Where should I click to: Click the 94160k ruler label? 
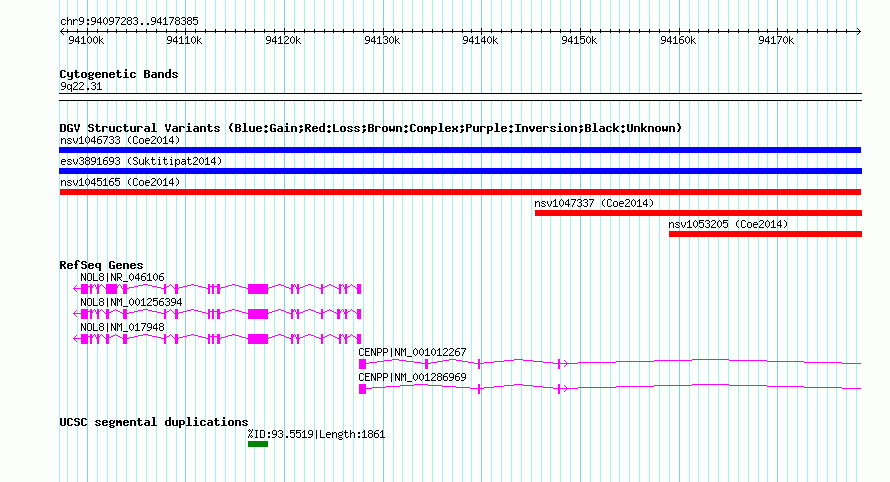tap(678, 40)
